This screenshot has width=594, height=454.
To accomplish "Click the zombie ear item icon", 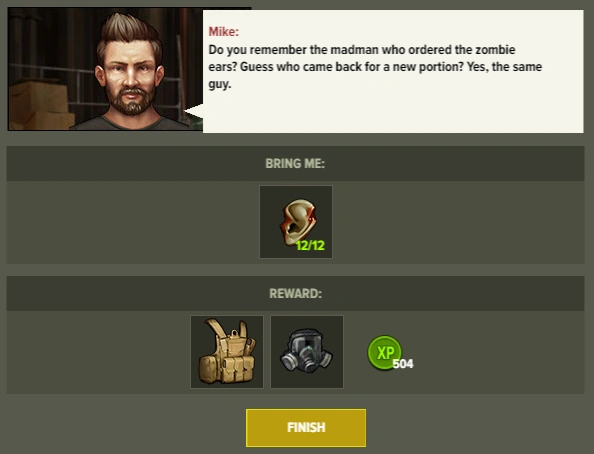I will tap(298, 222).
